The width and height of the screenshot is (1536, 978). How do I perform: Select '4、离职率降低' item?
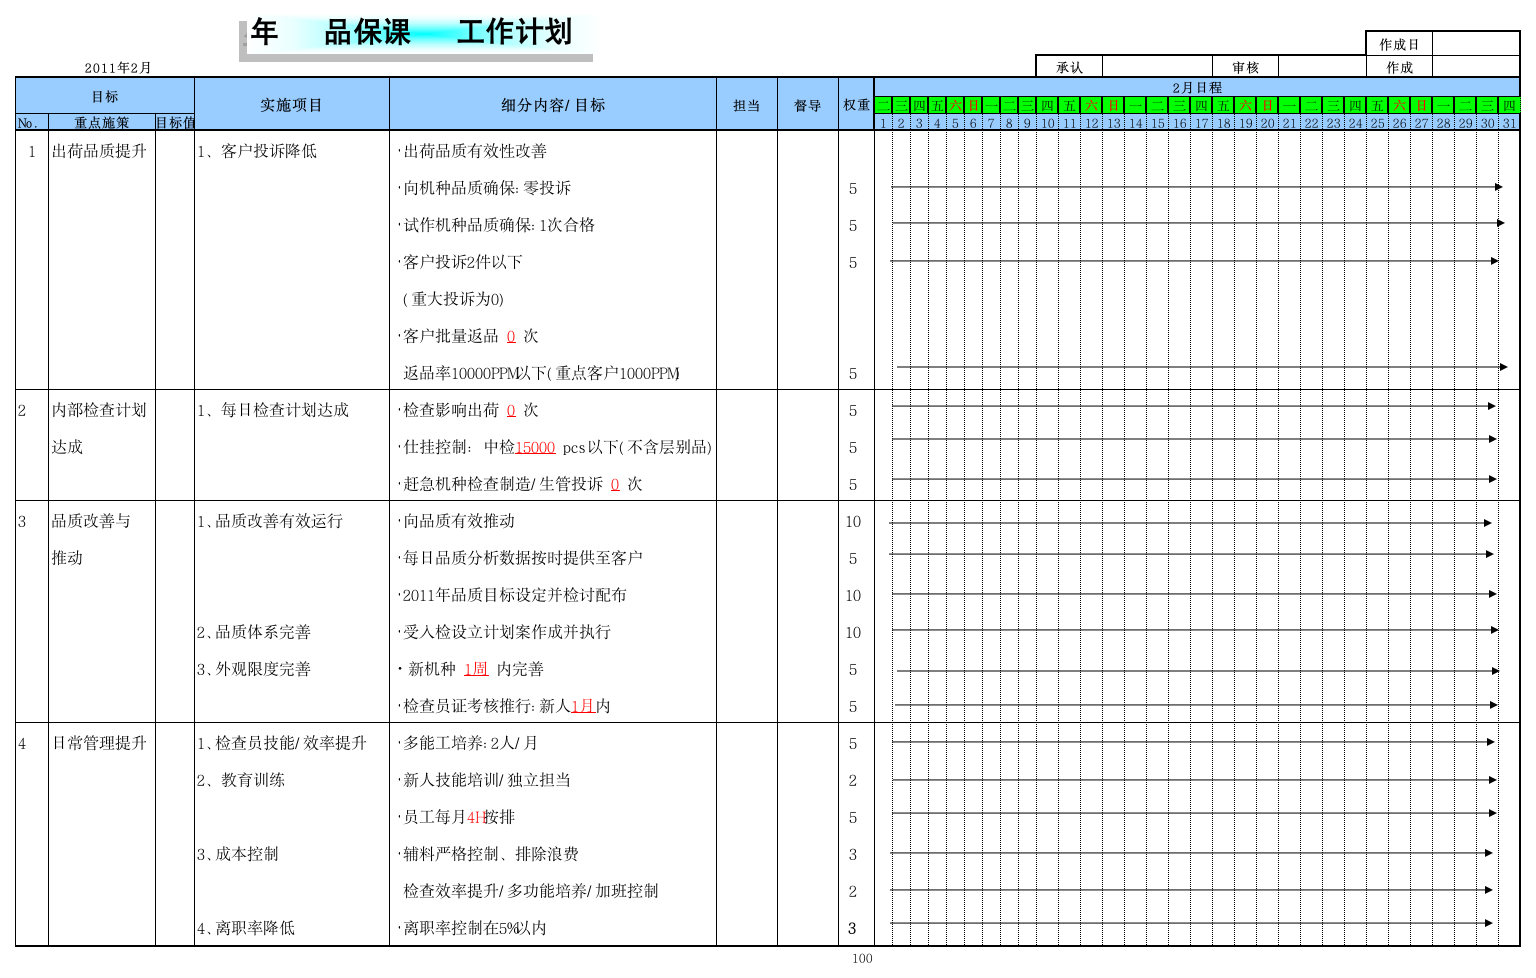tap(246, 928)
